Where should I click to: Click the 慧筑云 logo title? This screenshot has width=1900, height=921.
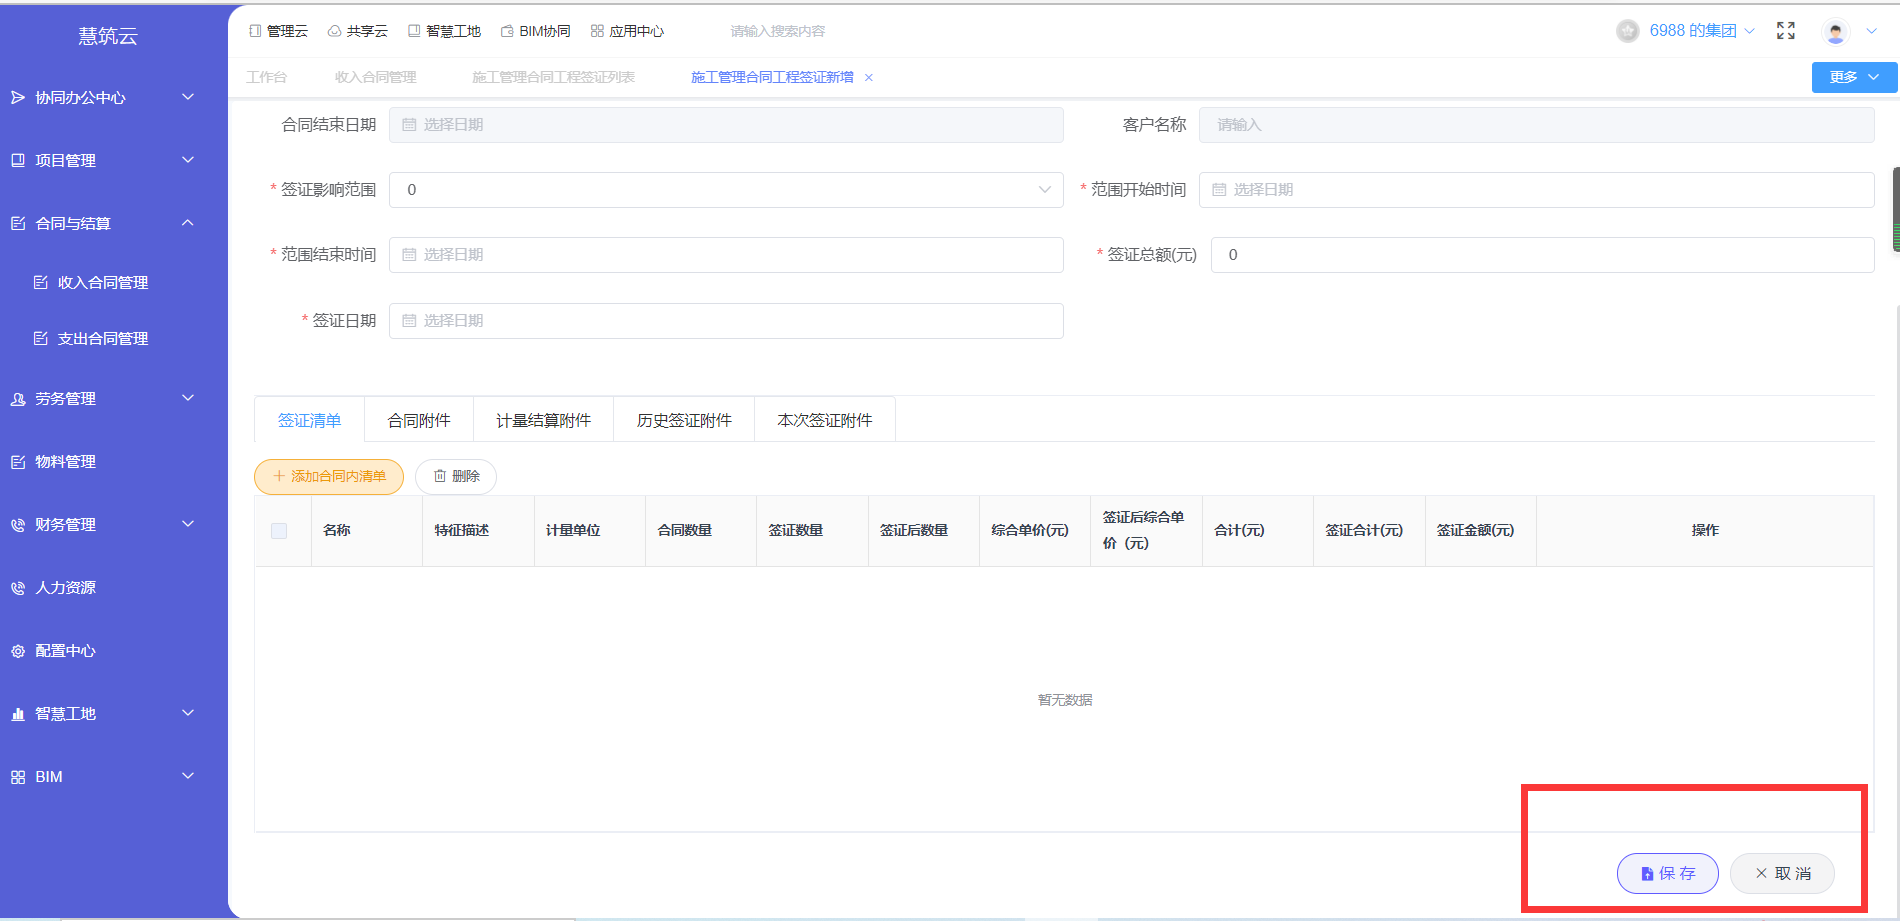coord(108,36)
